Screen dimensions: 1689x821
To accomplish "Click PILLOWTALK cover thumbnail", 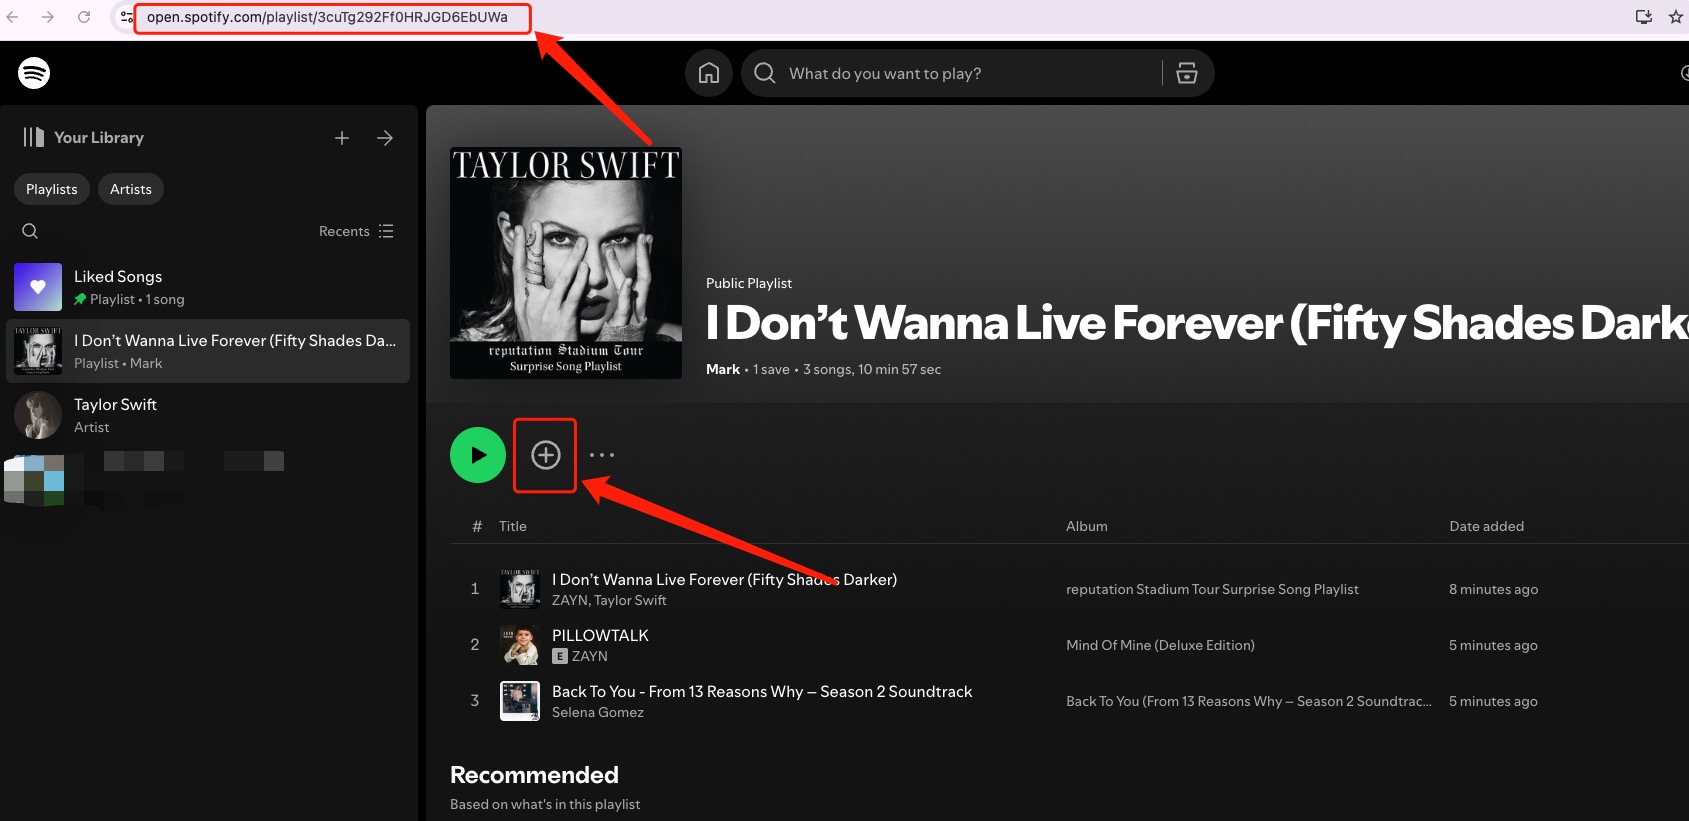I will click(x=520, y=645).
